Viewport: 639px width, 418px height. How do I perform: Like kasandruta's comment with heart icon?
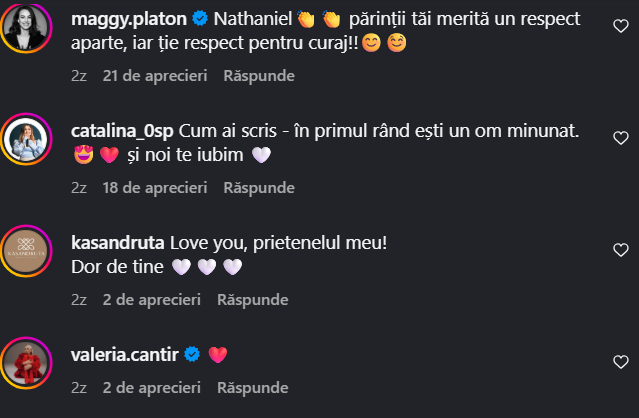tap(620, 250)
